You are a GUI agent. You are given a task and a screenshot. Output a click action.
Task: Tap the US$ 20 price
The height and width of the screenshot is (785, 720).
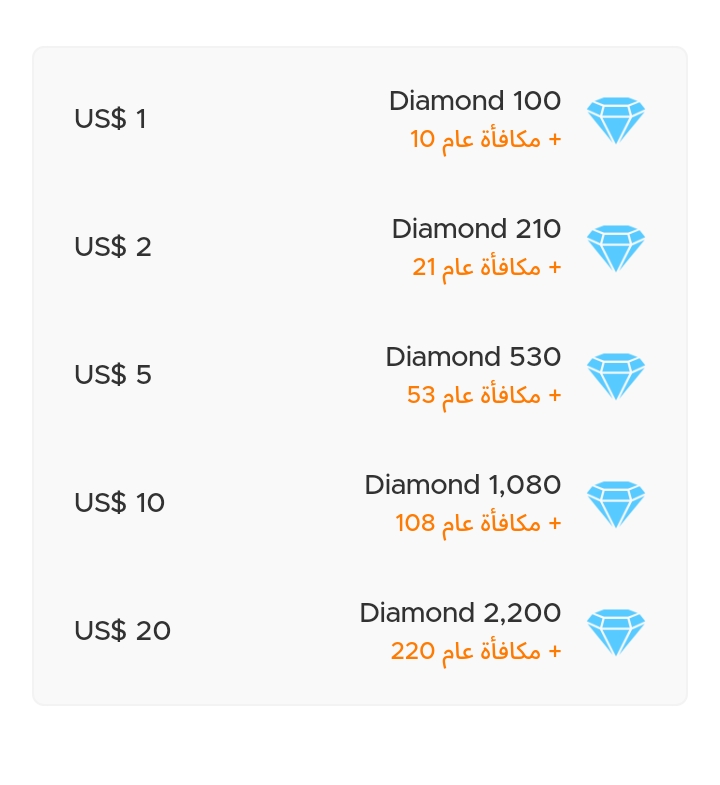pyautogui.click(x=122, y=631)
